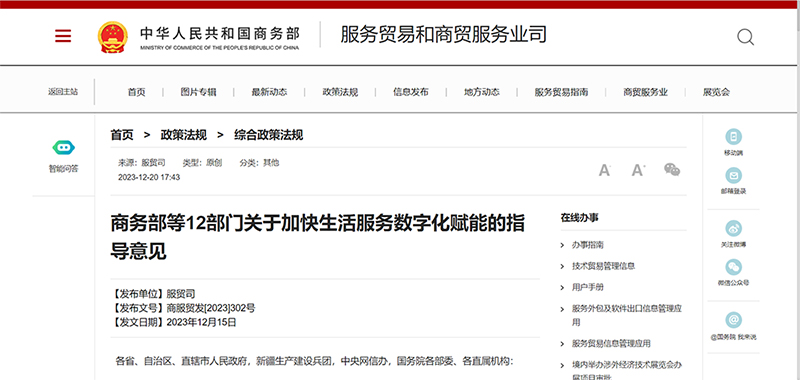This screenshot has height=380, width=800.
Task: Click the national emblem logo
Action: click(113, 37)
